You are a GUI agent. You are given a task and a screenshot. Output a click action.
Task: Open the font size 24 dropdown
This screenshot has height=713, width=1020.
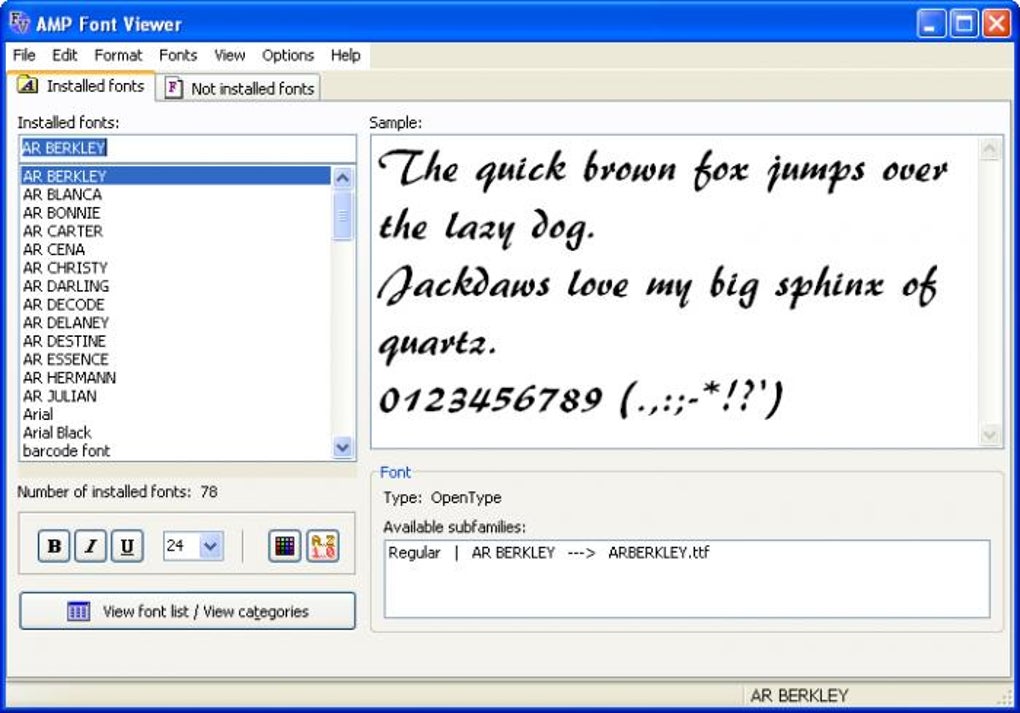211,546
